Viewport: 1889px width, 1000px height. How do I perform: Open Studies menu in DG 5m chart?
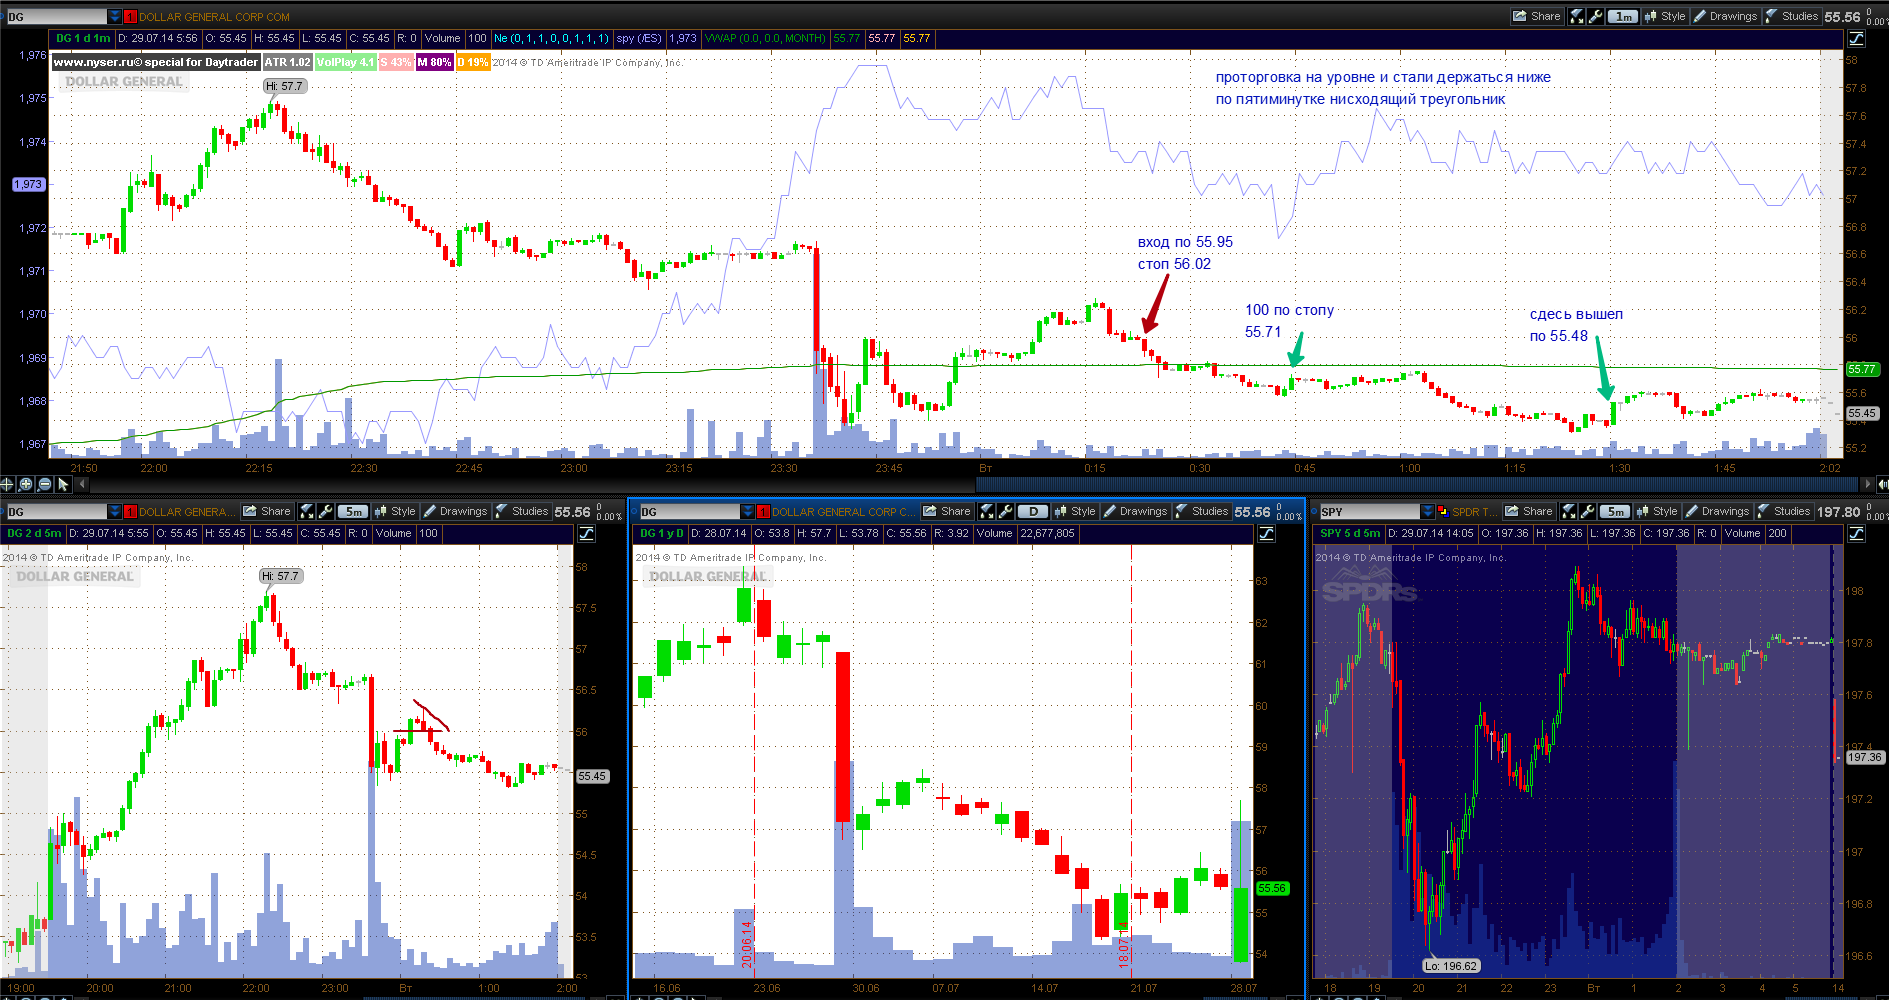pos(522,511)
